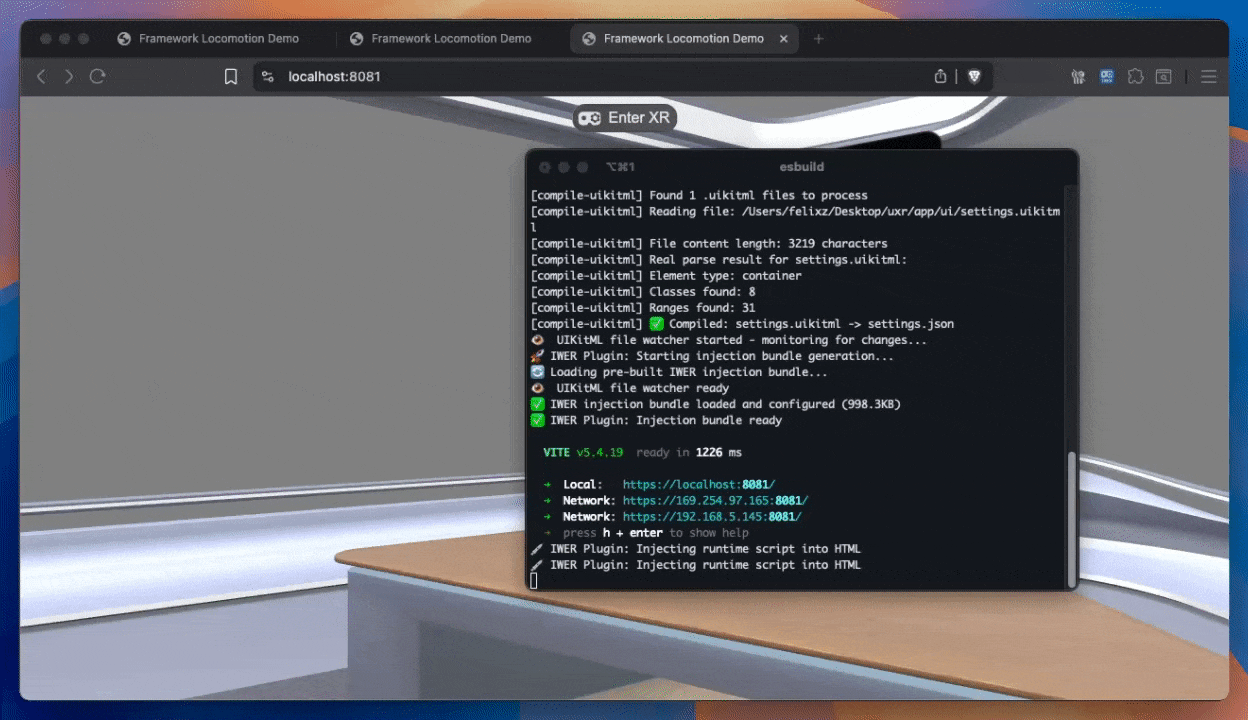Click the blue extension icon in the toolbar
Screen dimensions: 1248x720
point(1107,76)
